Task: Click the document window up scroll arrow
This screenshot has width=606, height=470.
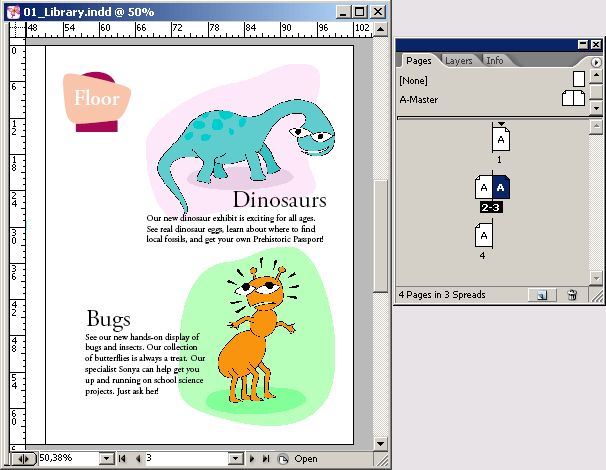Action: (x=381, y=29)
